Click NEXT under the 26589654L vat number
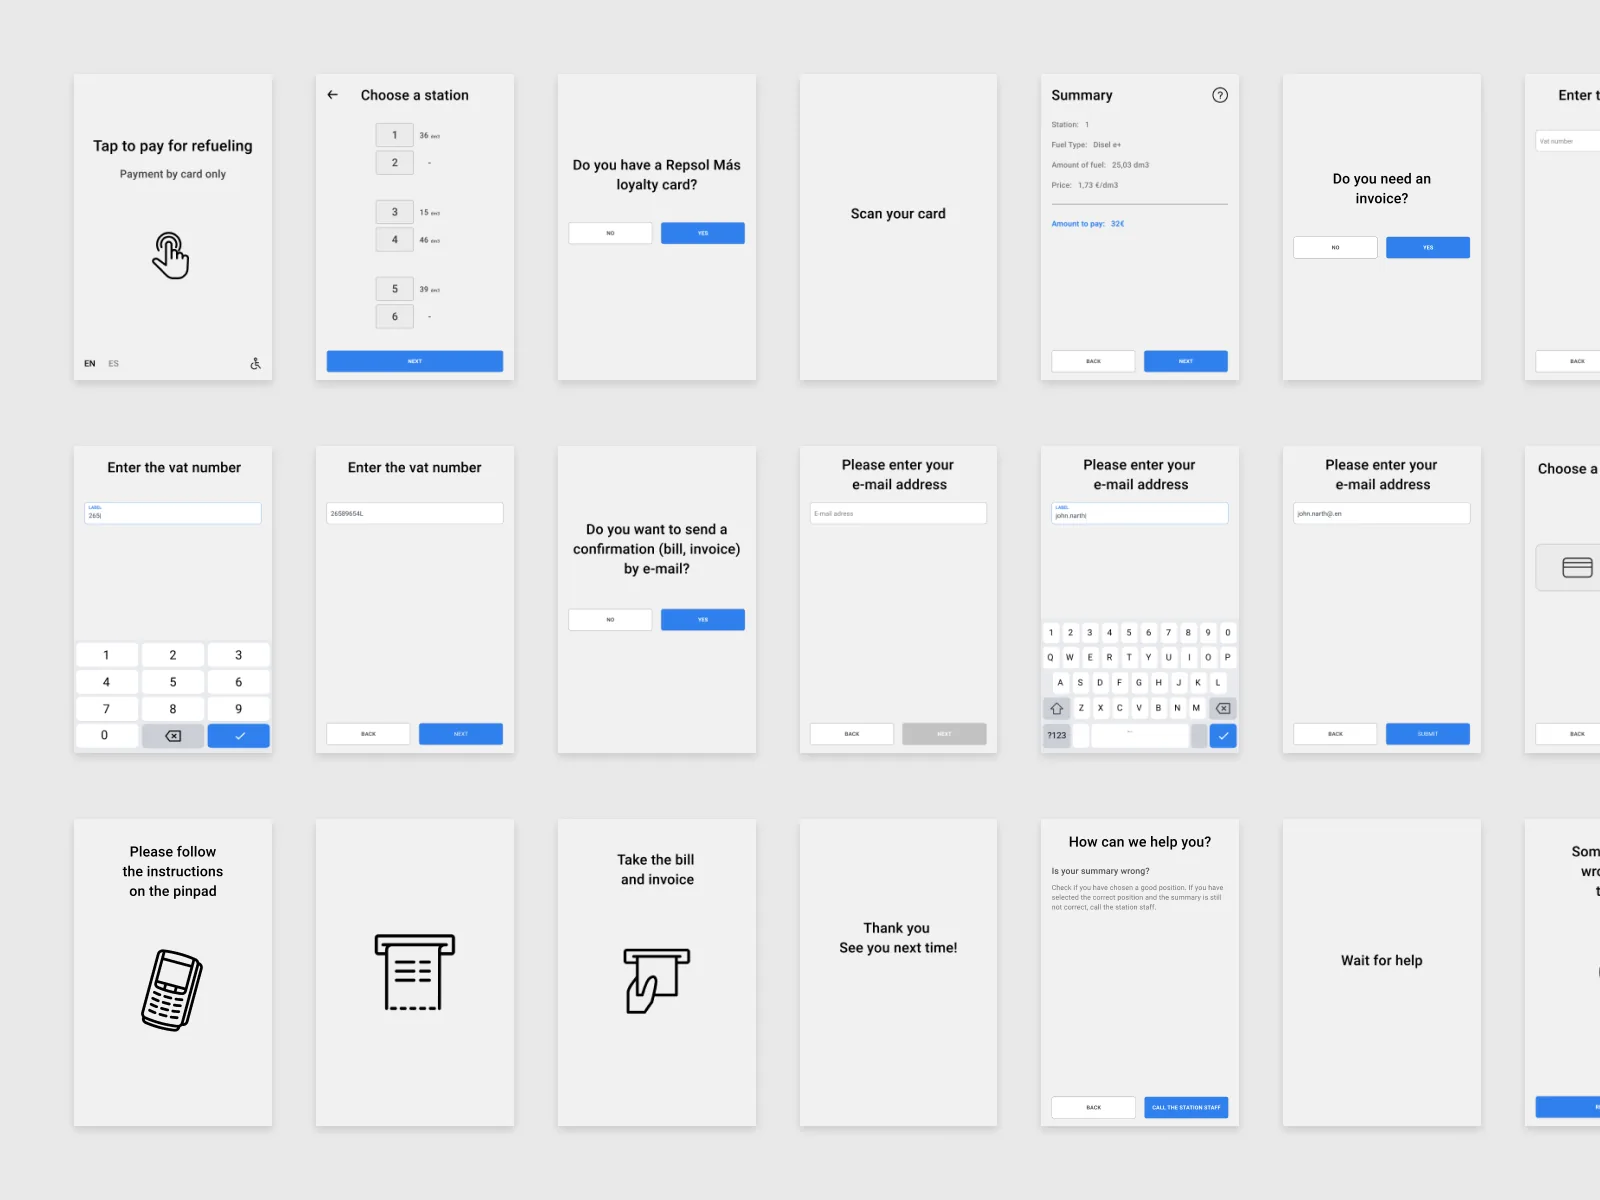 (461, 734)
